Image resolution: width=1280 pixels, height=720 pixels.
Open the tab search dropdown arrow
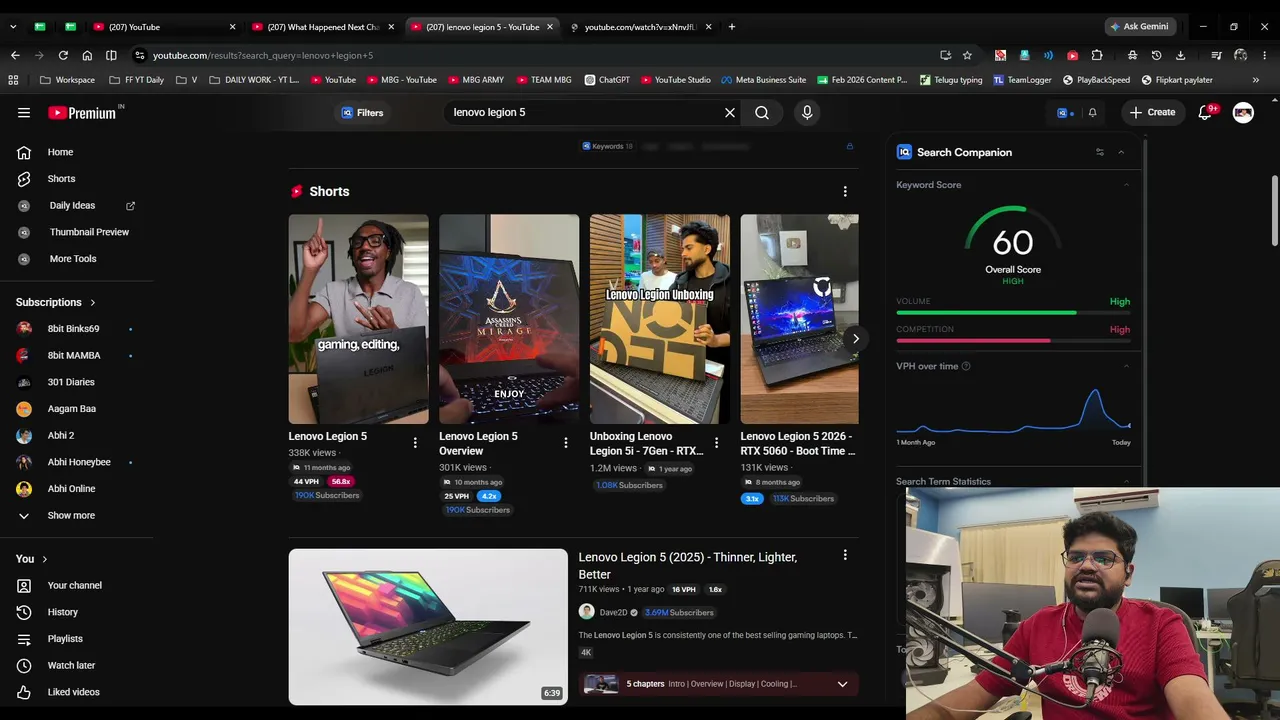point(15,27)
